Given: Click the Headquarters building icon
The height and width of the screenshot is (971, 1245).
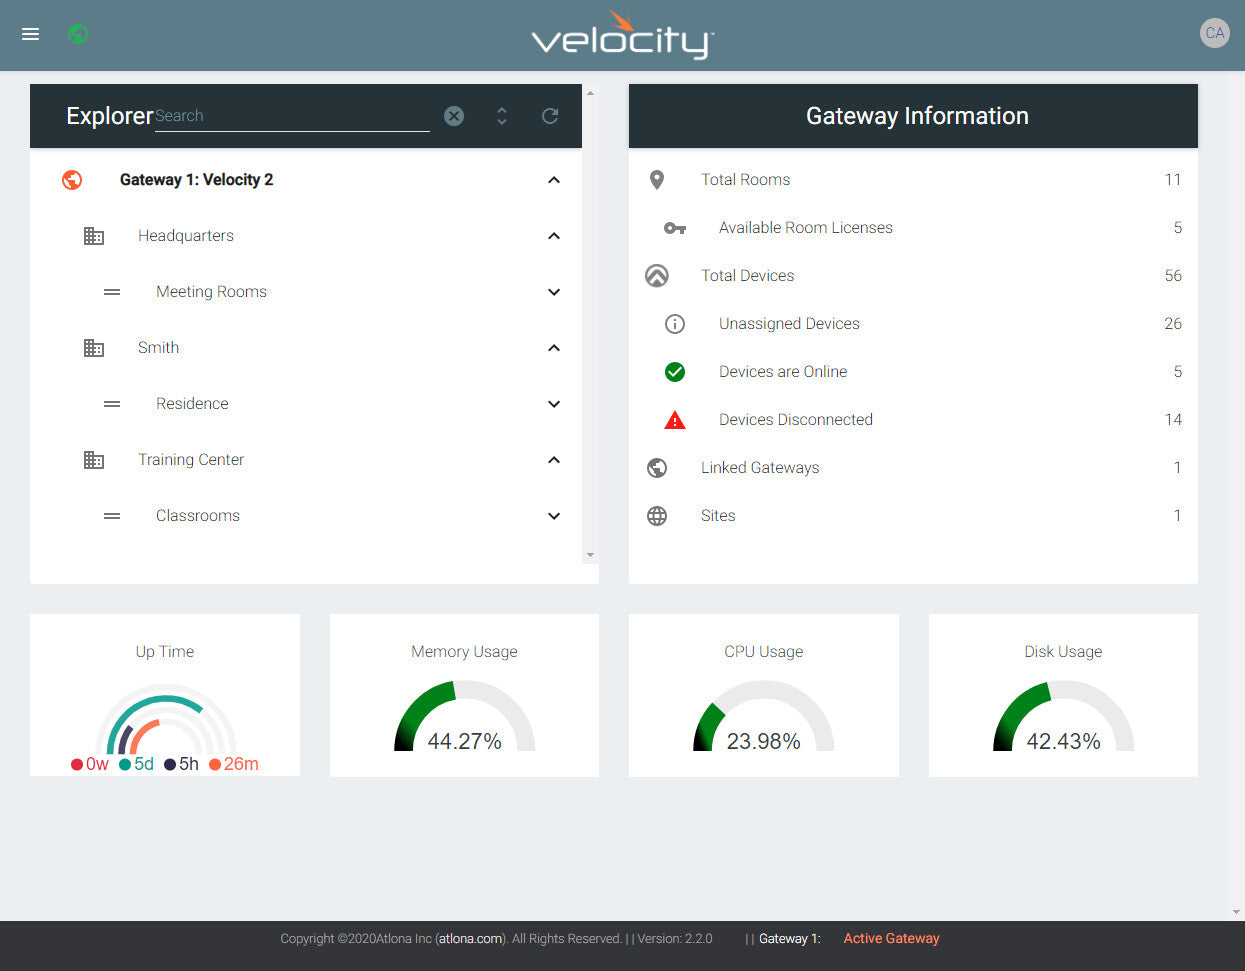Looking at the screenshot, I should tap(94, 236).
